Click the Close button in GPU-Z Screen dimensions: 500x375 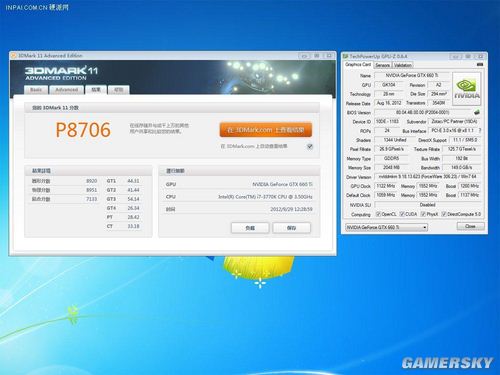point(470,226)
